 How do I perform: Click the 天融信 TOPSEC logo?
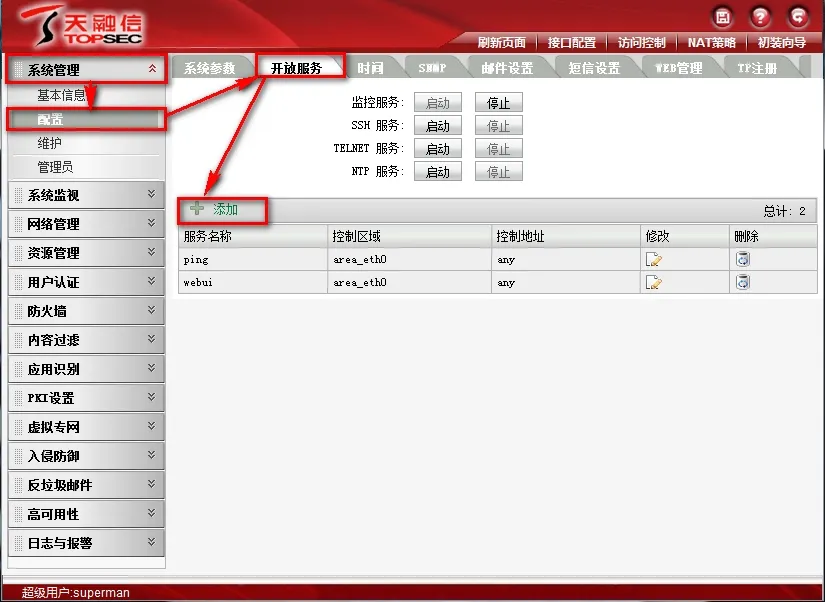[83, 26]
